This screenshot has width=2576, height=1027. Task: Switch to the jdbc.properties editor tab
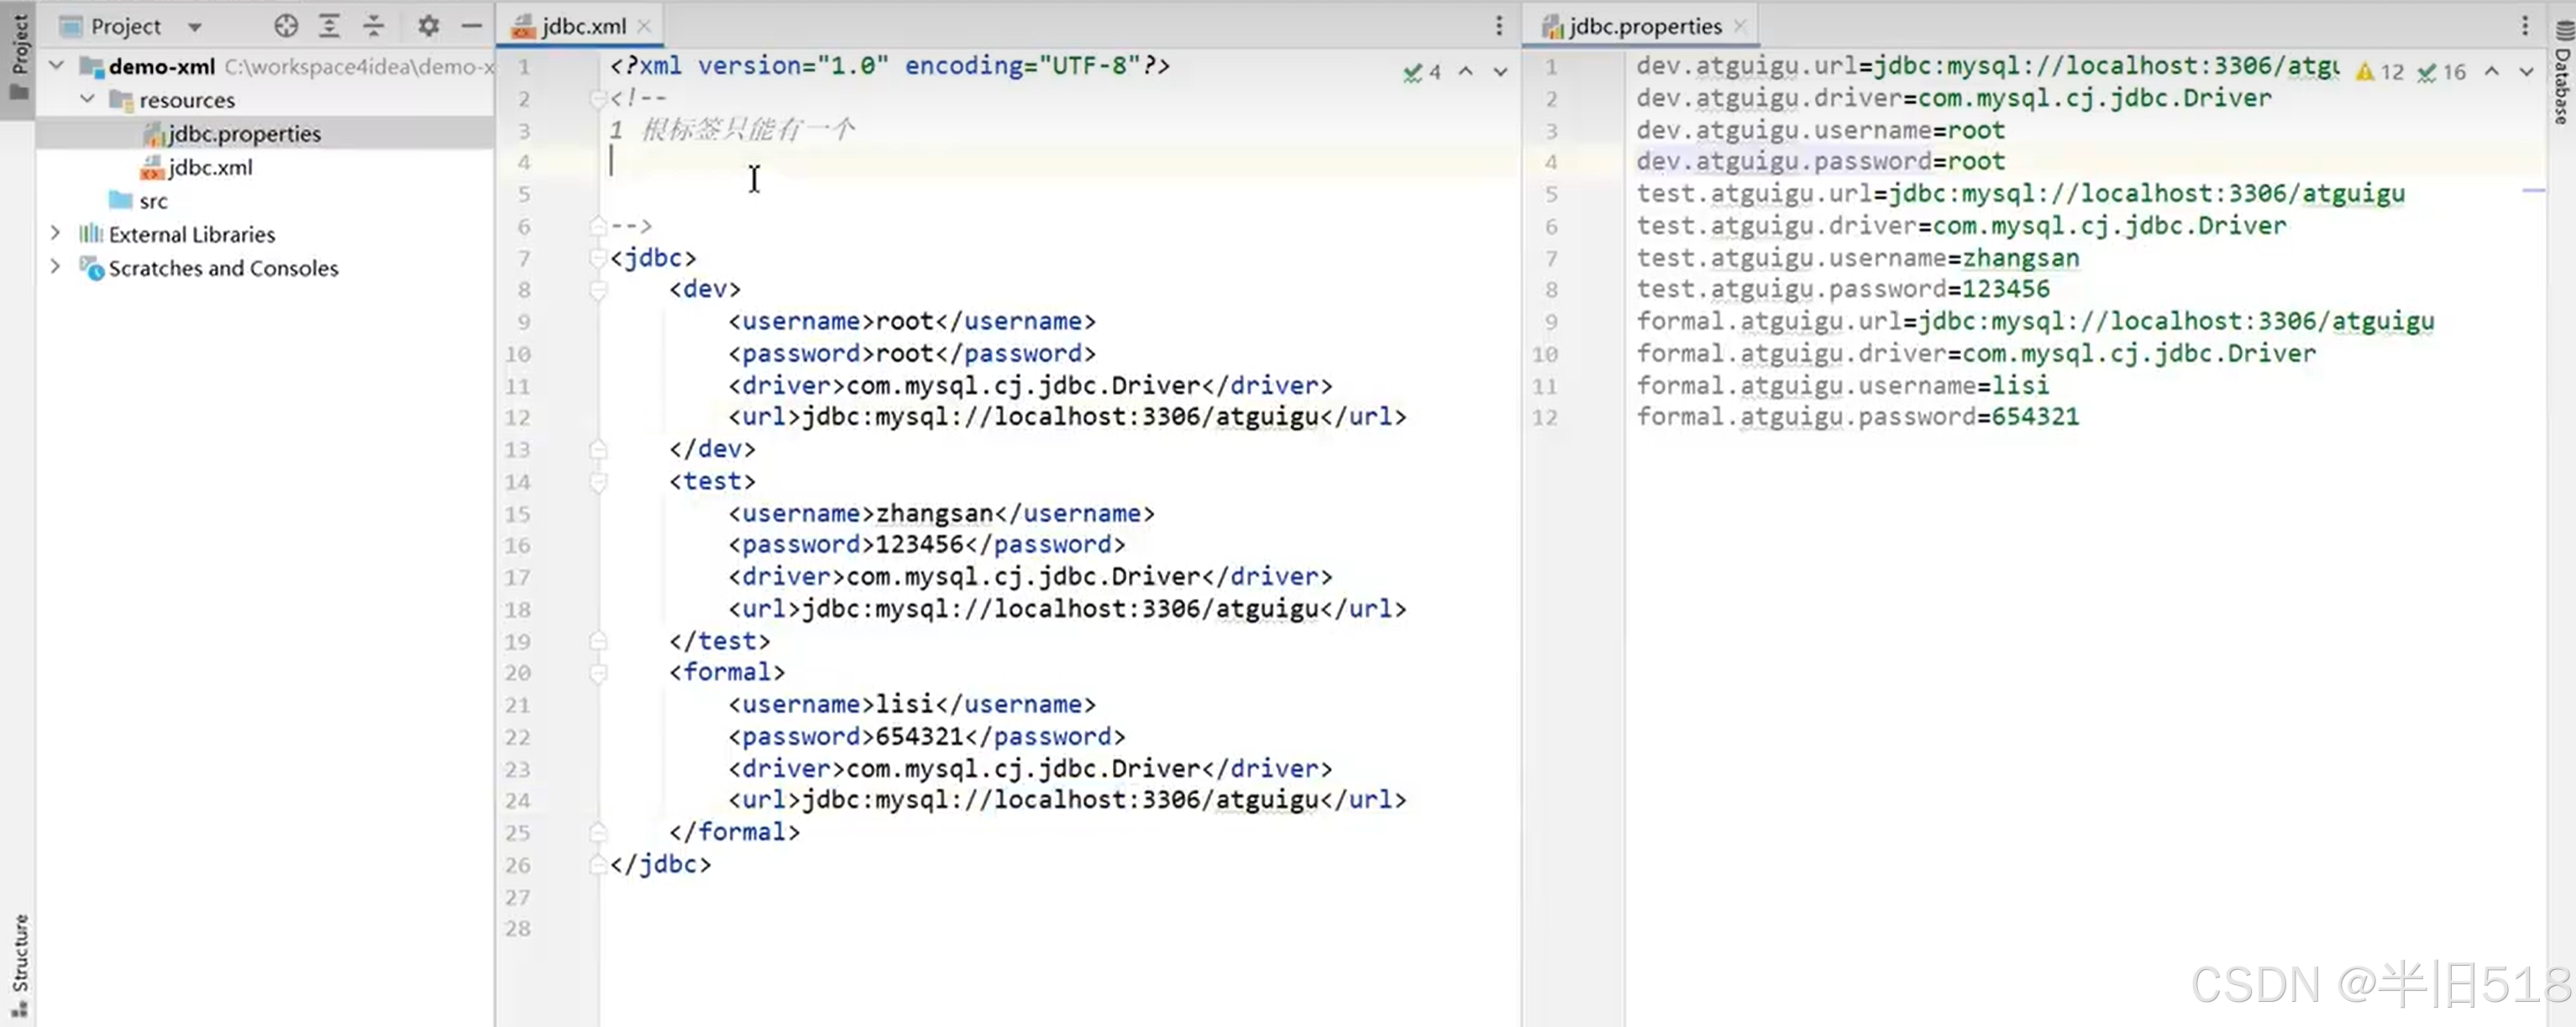coord(1642,26)
